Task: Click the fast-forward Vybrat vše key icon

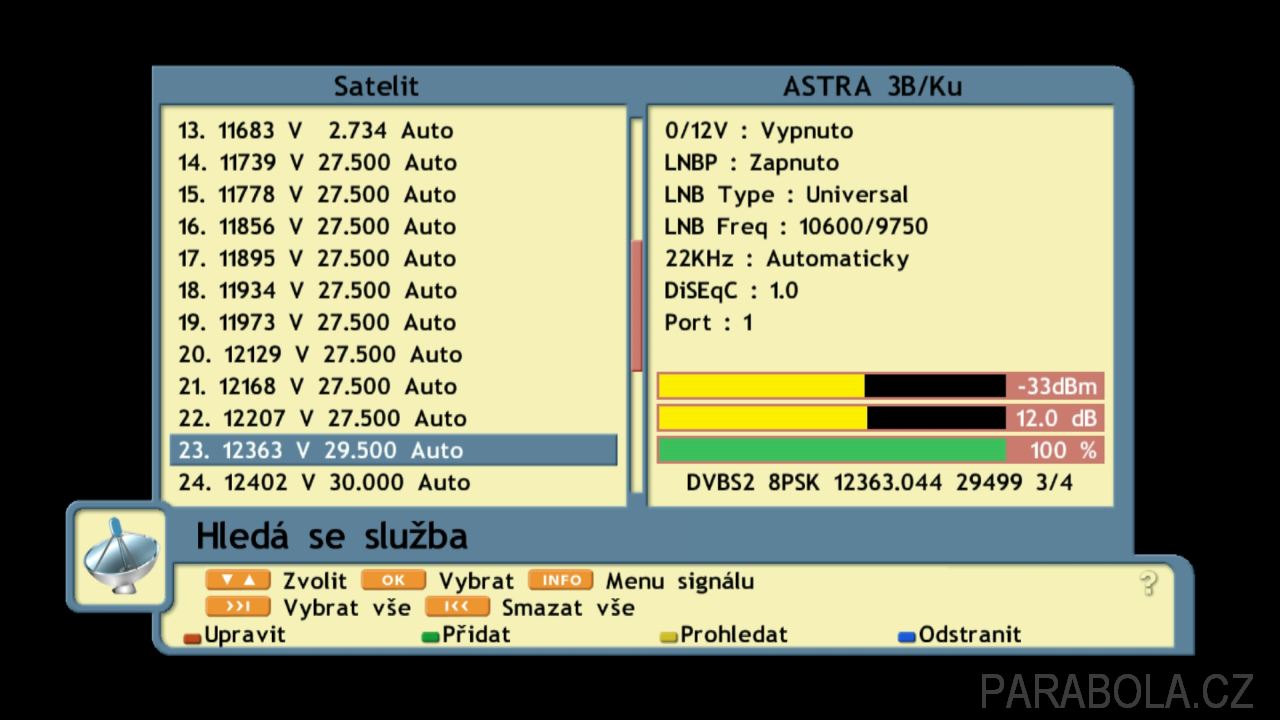Action: [x=238, y=607]
